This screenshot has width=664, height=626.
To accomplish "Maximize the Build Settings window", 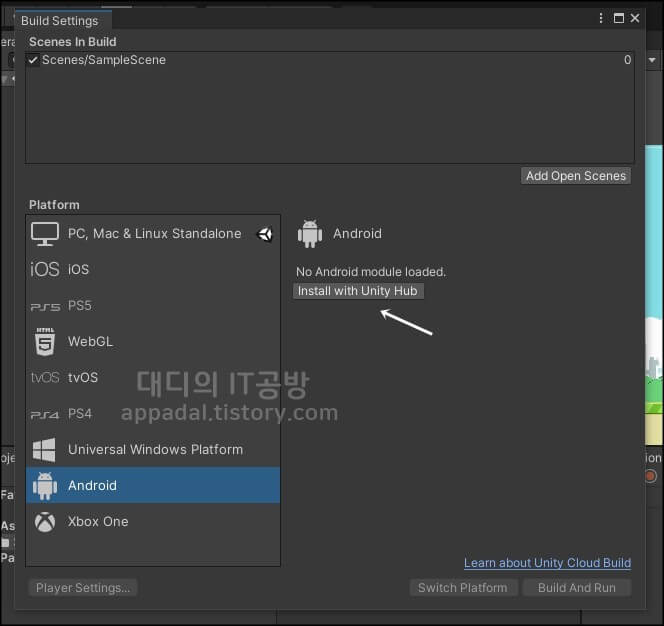I will (x=619, y=18).
